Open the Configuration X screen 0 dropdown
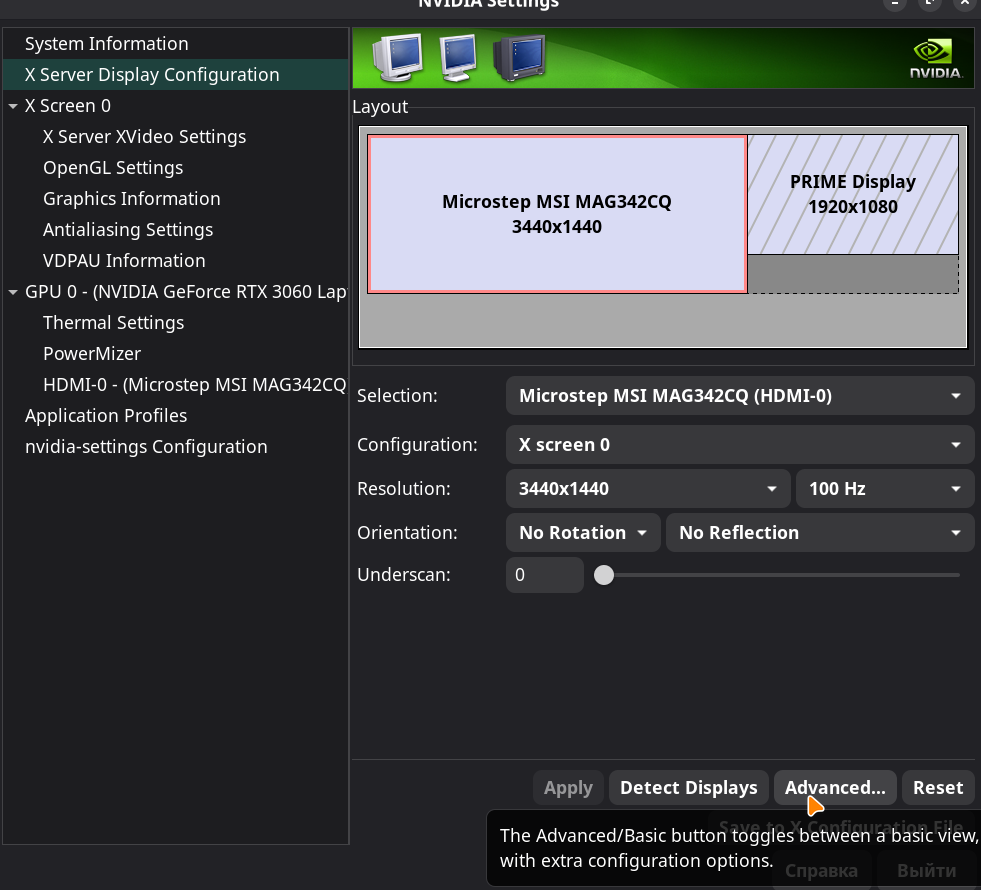Viewport: 981px width, 890px height. point(740,445)
